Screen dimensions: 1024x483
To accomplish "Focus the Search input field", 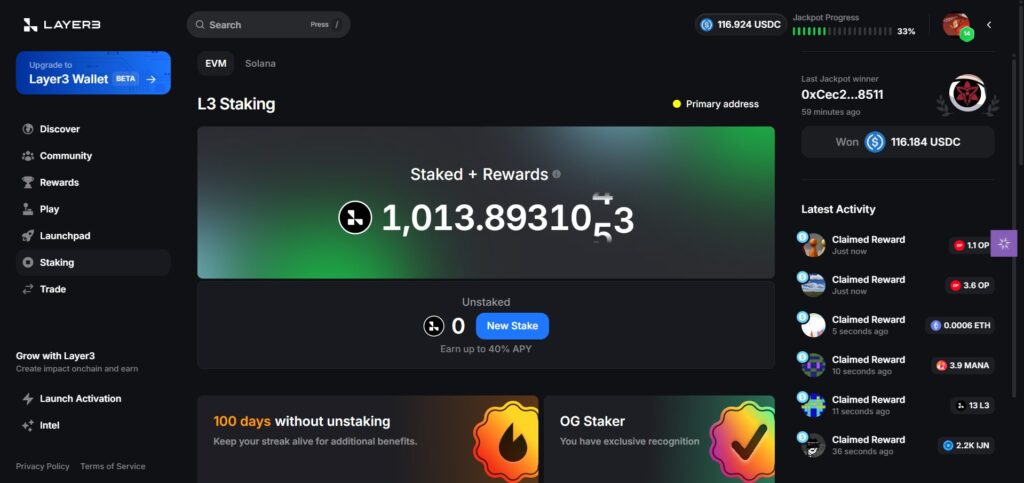I will (268, 25).
